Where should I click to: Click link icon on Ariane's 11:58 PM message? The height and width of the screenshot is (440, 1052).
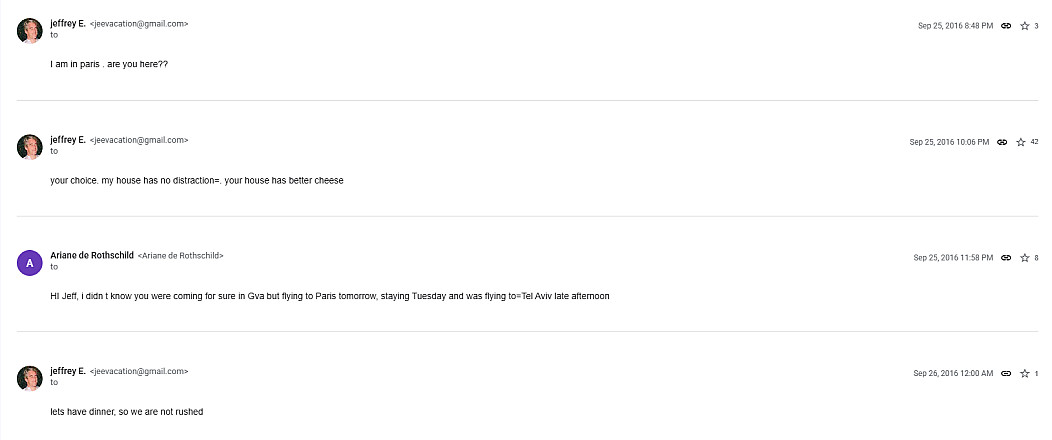pyautogui.click(x=1006, y=258)
